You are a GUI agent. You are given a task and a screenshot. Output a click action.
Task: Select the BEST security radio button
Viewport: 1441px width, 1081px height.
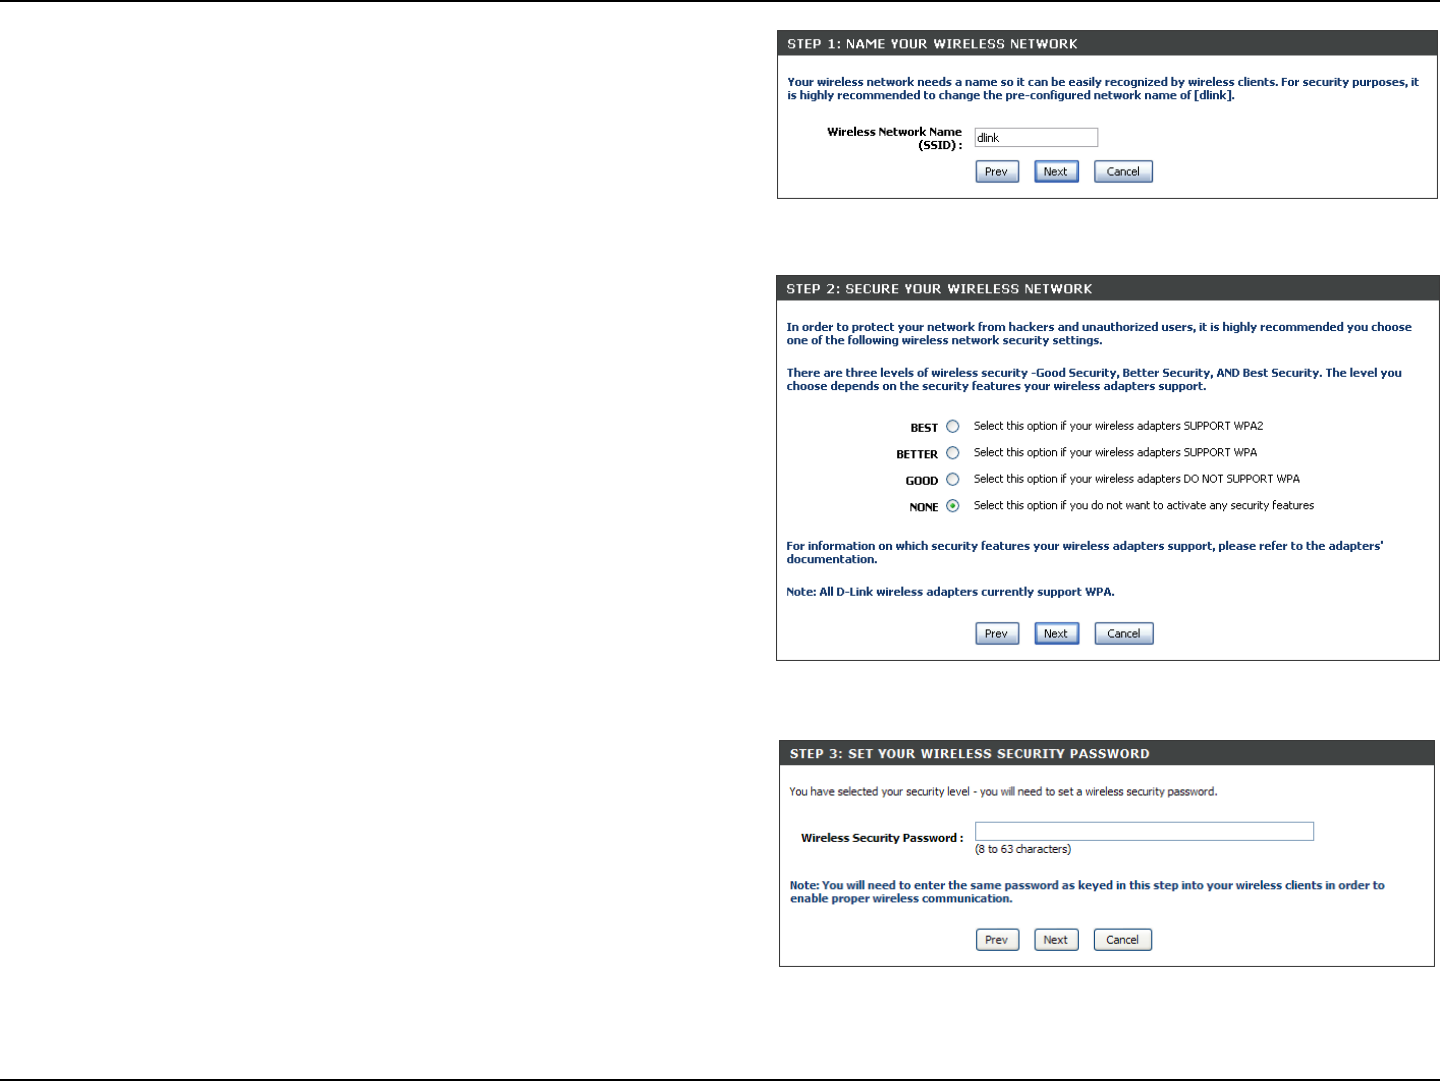(953, 427)
